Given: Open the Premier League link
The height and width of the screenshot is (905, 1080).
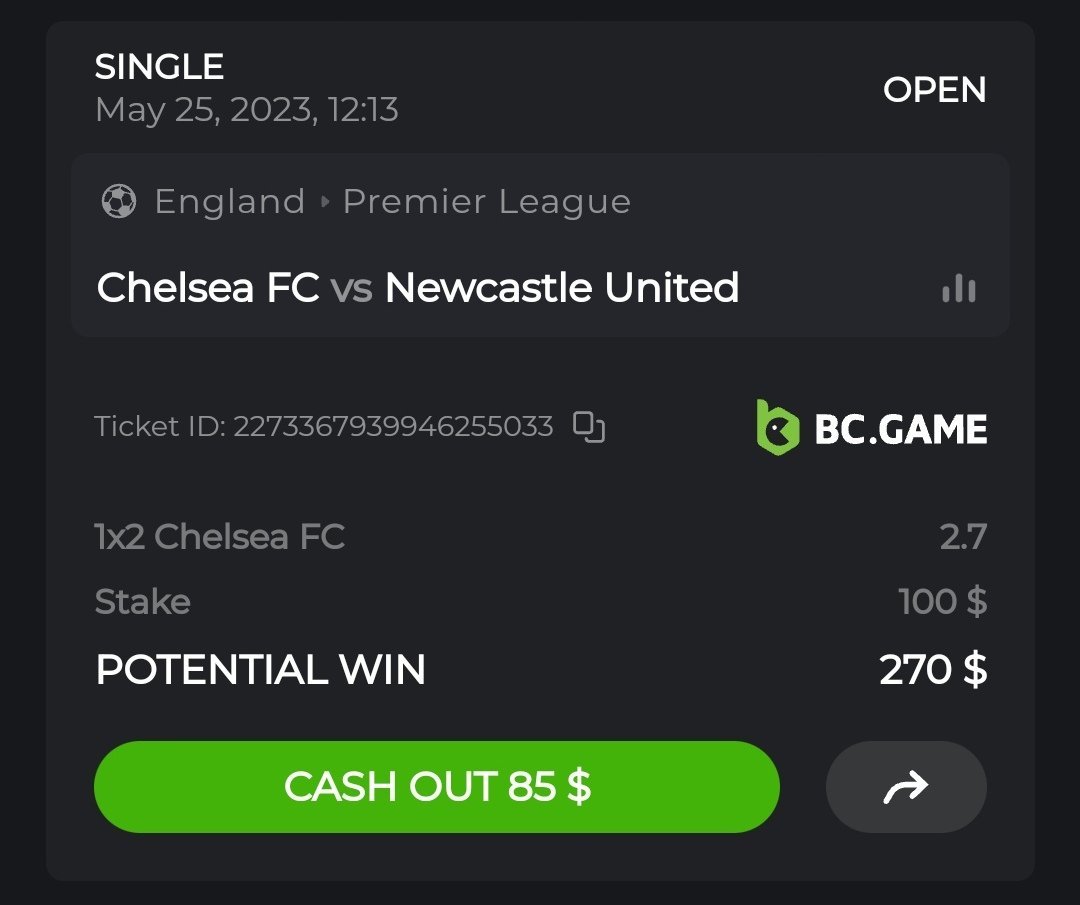Looking at the screenshot, I should [x=487, y=202].
